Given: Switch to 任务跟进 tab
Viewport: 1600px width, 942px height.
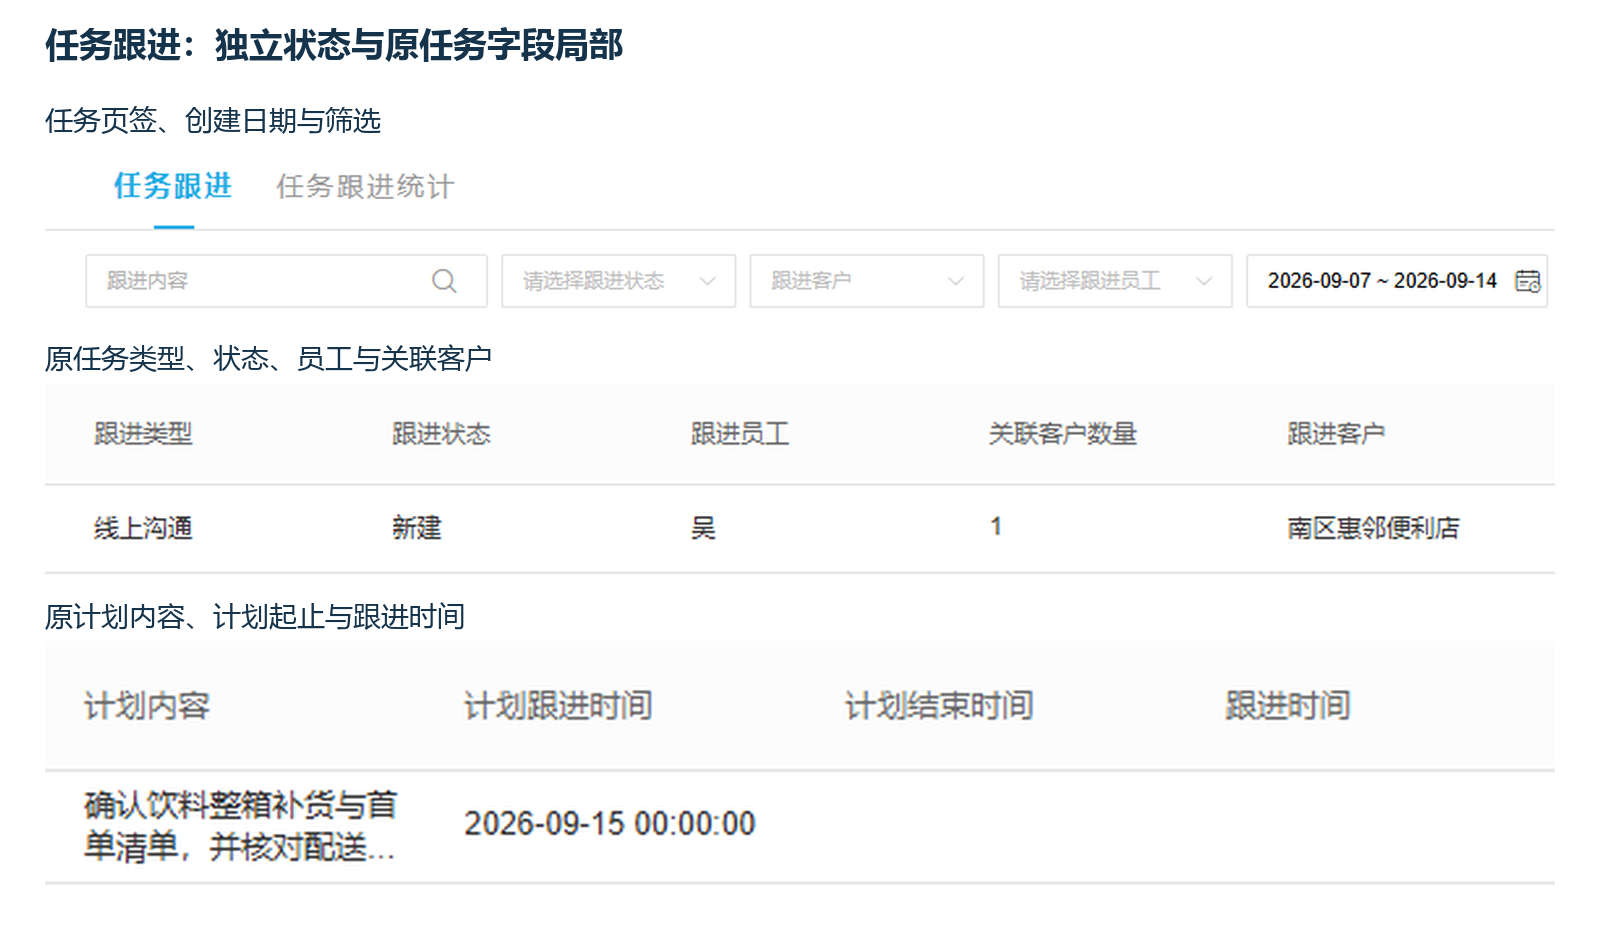Looking at the screenshot, I should 173,186.
